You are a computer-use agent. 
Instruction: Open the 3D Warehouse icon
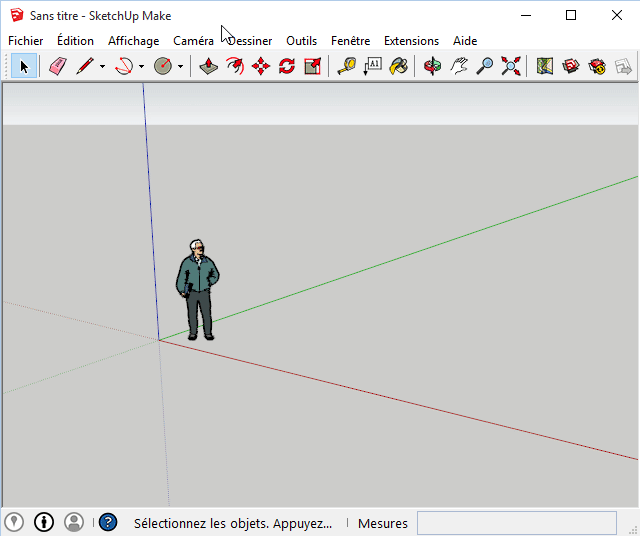(571, 66)
